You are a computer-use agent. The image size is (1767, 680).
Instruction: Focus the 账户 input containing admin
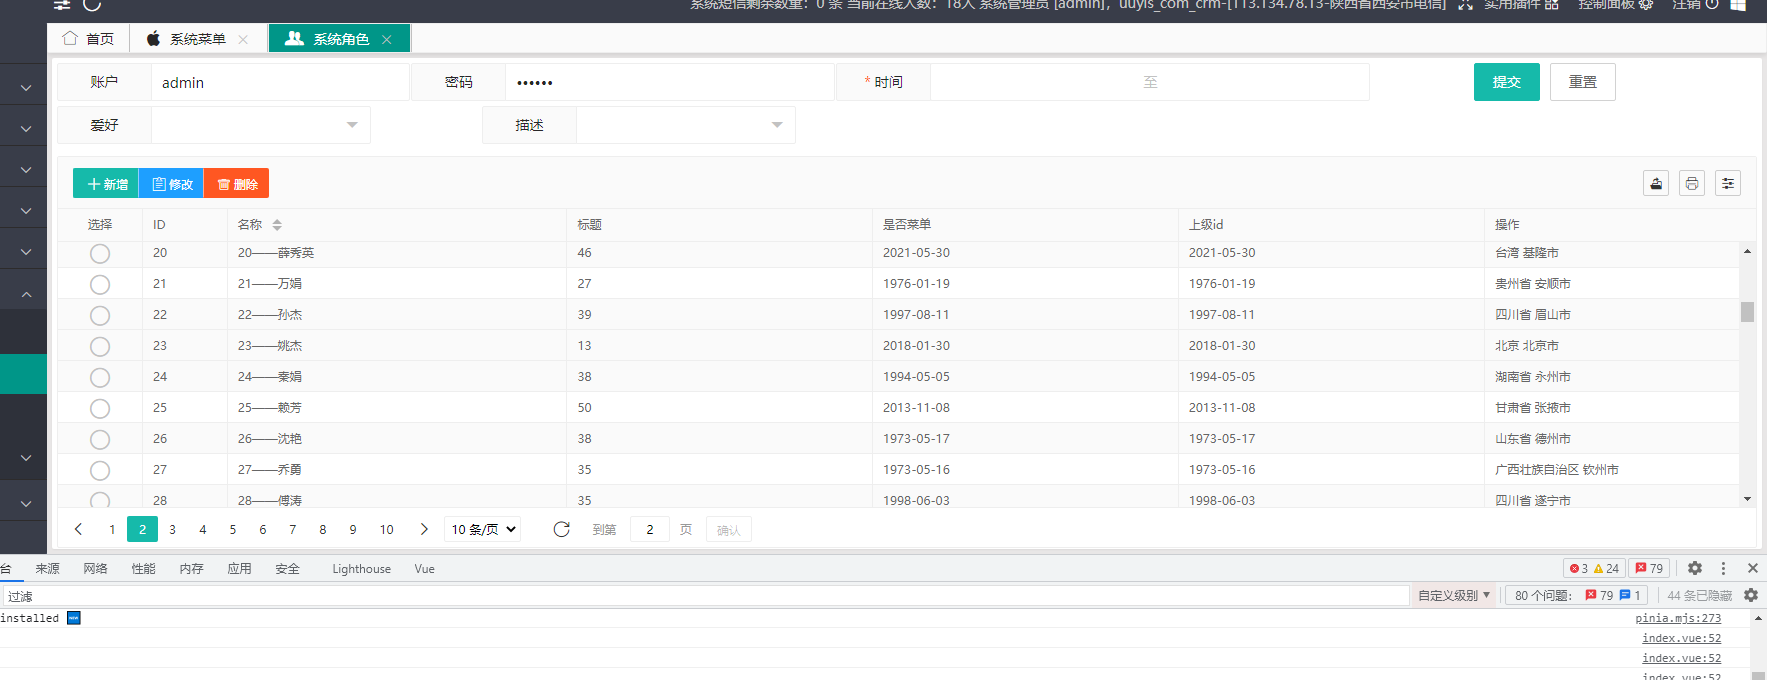click(280, 82)
